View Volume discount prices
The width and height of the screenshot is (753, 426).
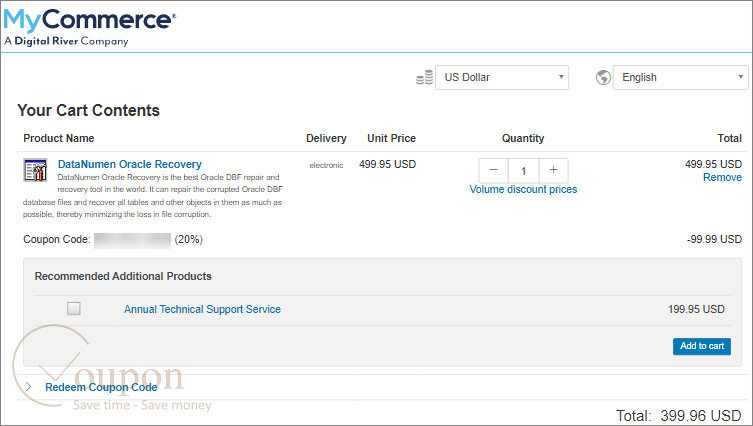point(523,189)
